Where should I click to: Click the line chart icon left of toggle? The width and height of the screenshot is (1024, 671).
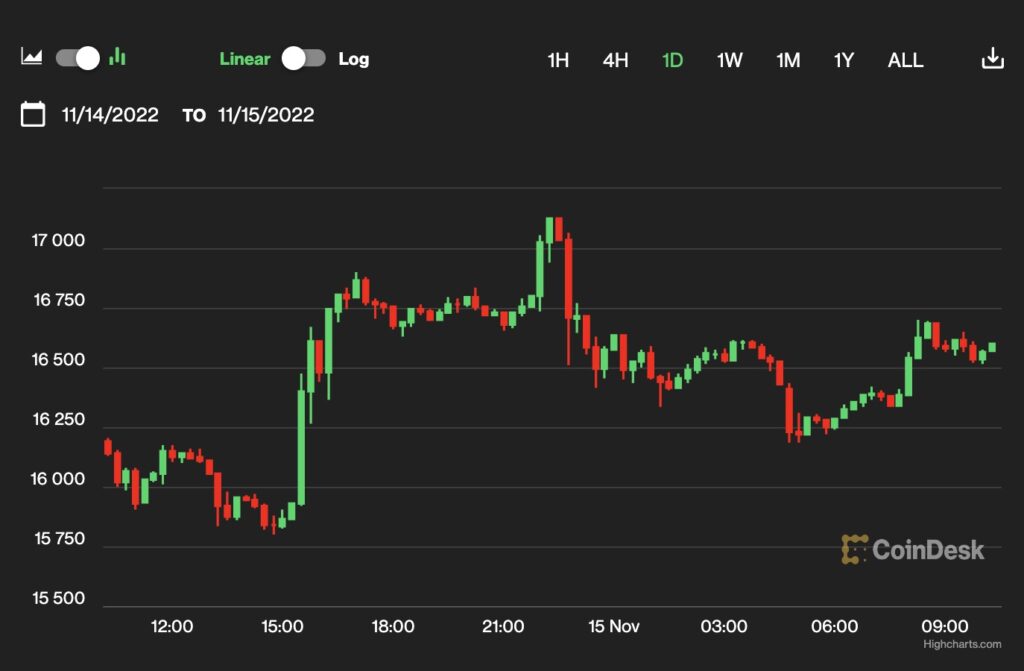(32, 57)
